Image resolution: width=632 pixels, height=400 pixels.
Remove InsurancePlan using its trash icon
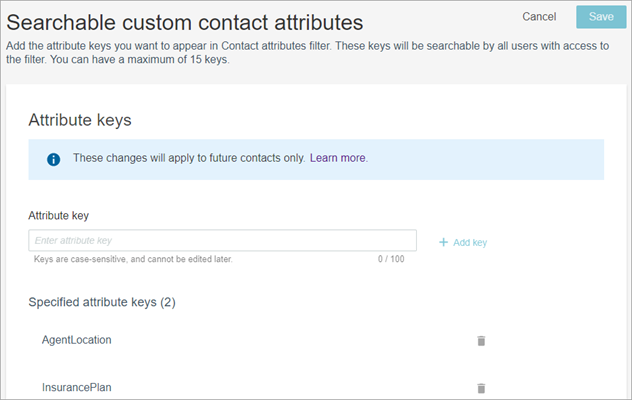pyautogui.click(x=481, y=388)
